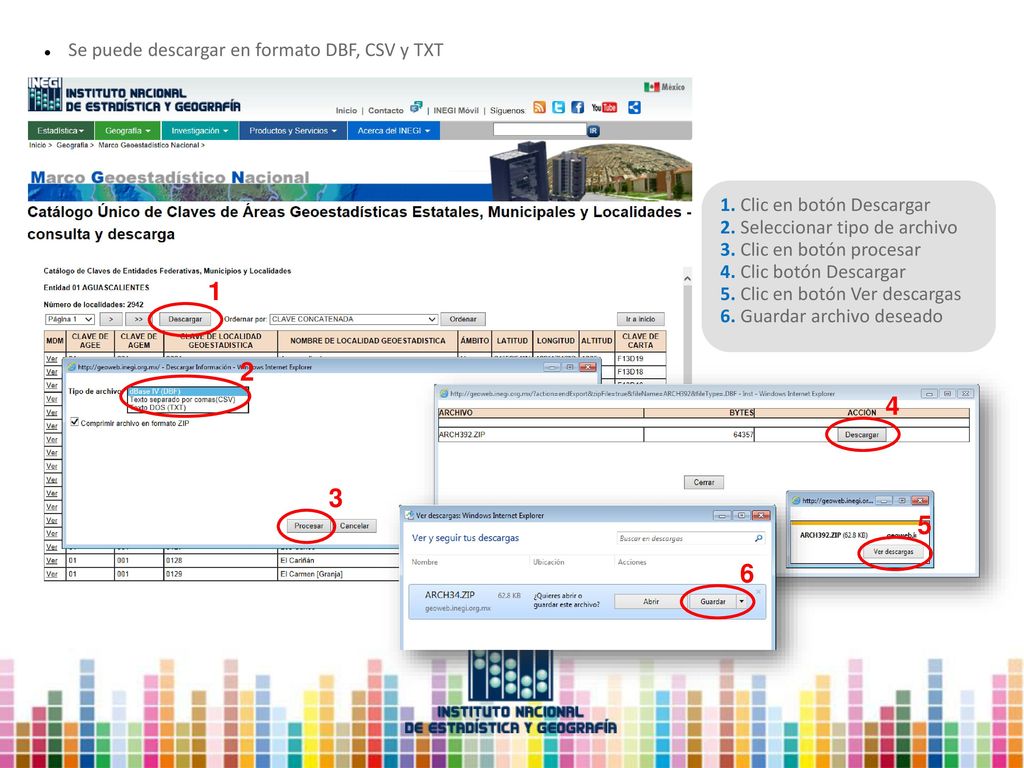The image size is (1024, 768).
Task: Click the share icon in header
Action: (x=634, y=108)
